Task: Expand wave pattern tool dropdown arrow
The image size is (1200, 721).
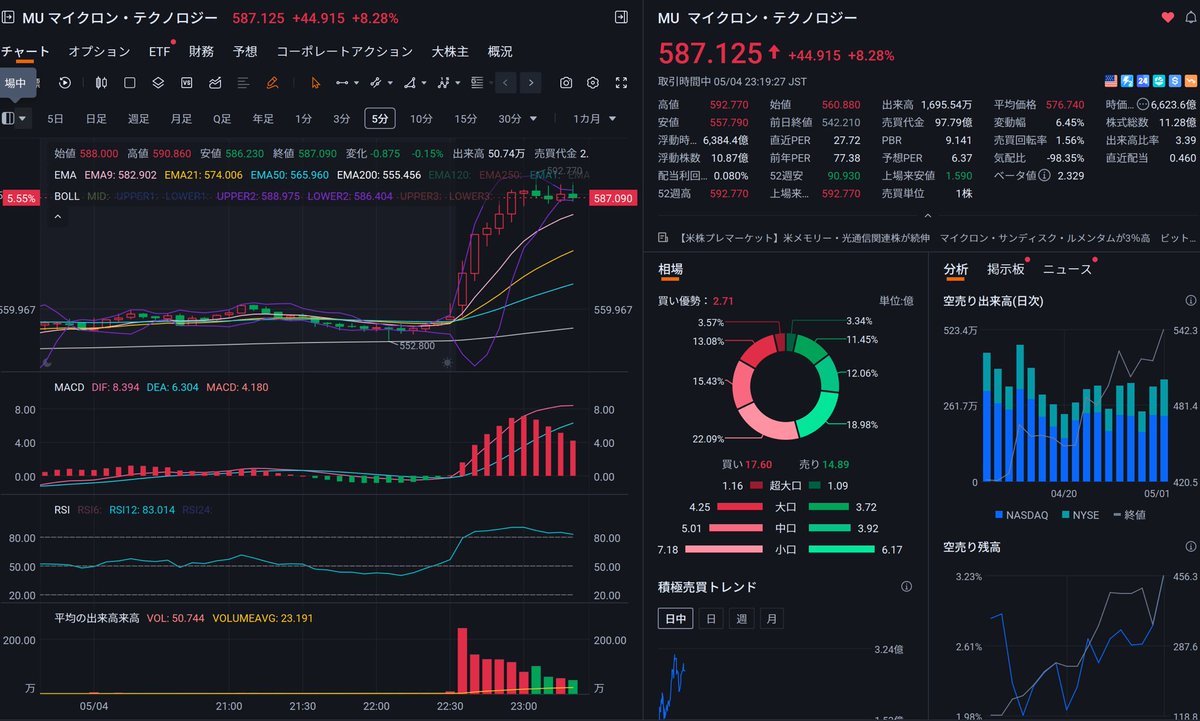Action: [x=458, y=84]
